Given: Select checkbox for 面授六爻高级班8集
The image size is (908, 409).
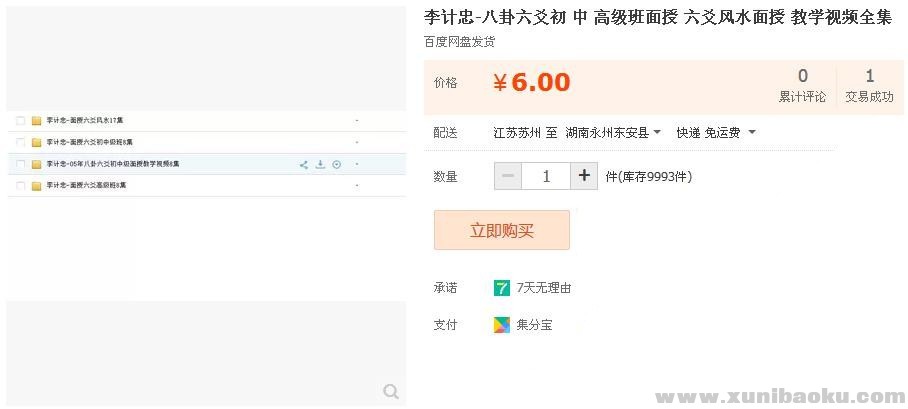Looking at the screenshot, I should 20,186.
